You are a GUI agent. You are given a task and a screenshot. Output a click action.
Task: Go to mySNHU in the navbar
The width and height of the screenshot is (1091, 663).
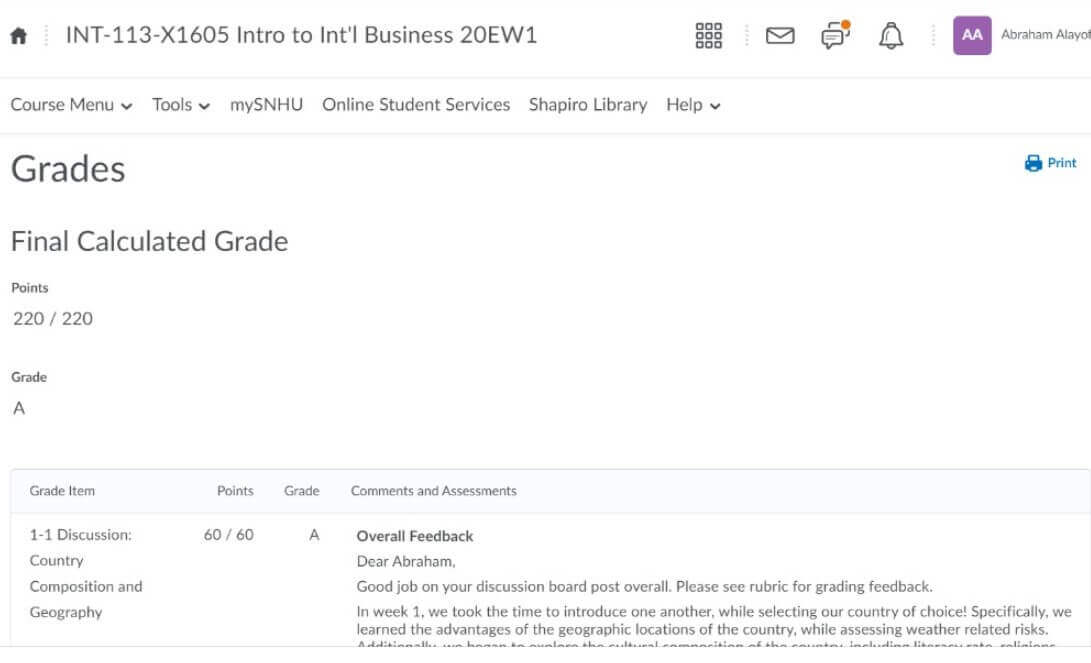pos(266,105)
